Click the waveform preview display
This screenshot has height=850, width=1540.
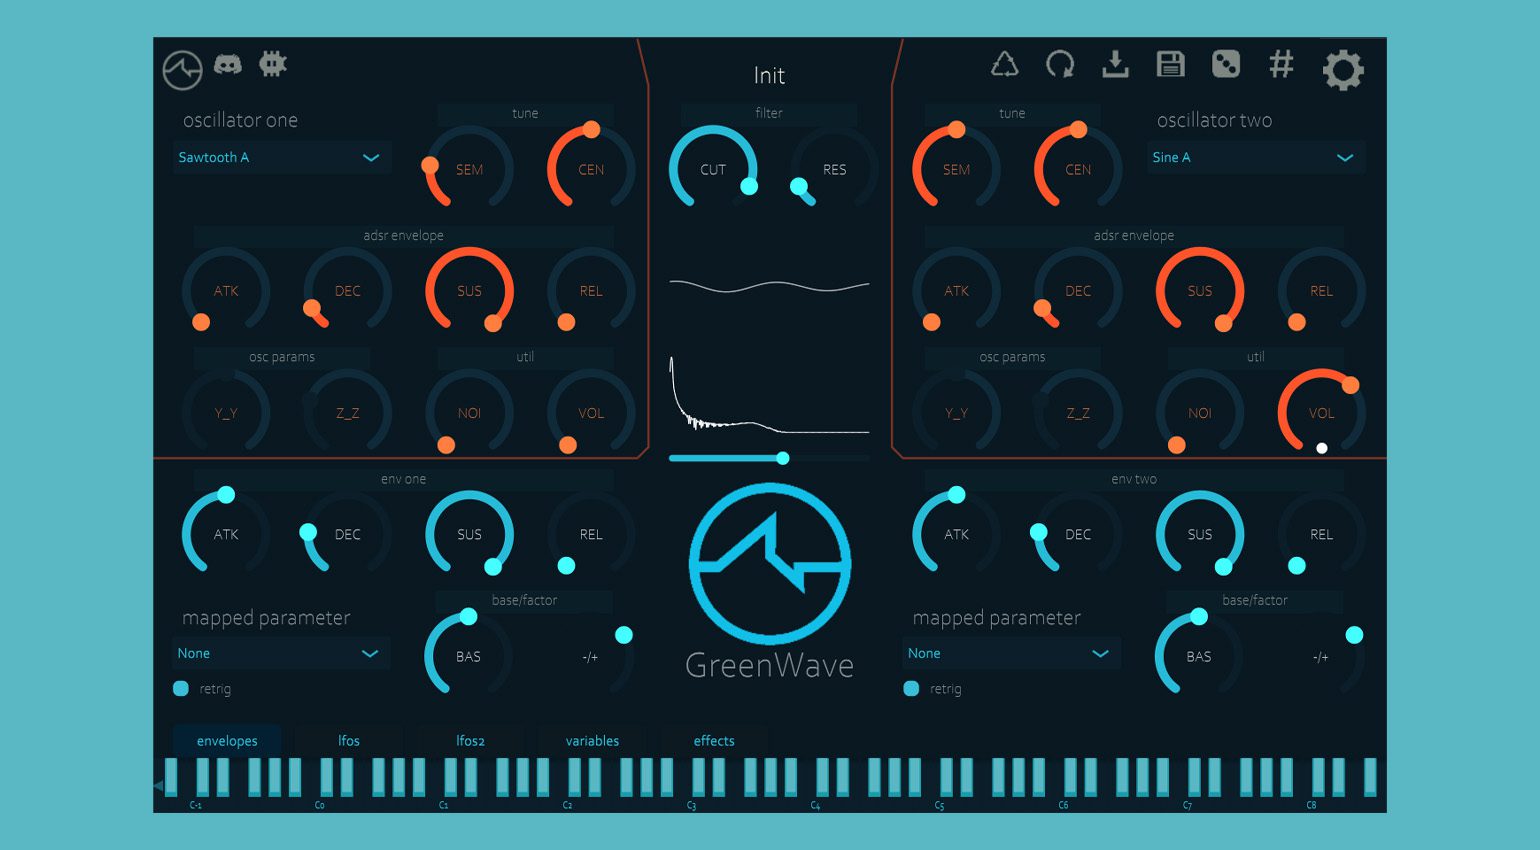(769, 287)
